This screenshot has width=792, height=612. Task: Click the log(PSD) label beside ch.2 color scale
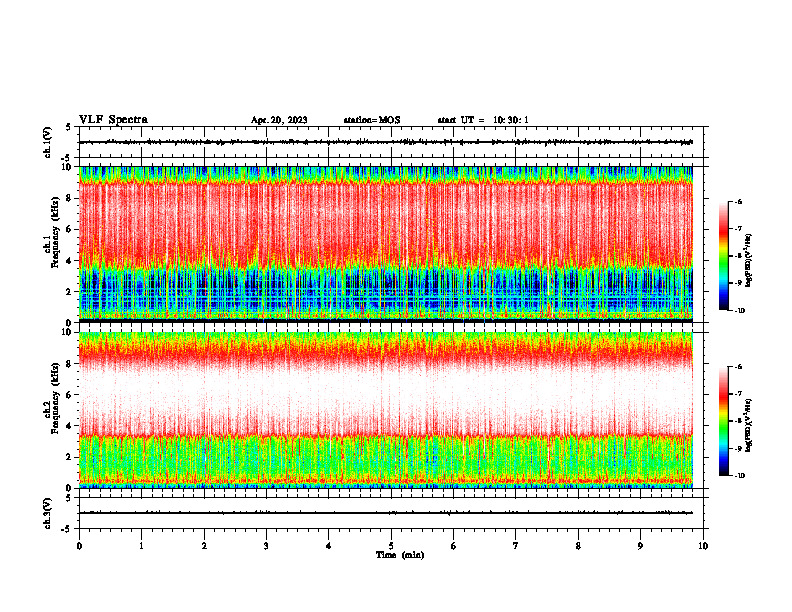click(x=749, y=425)
